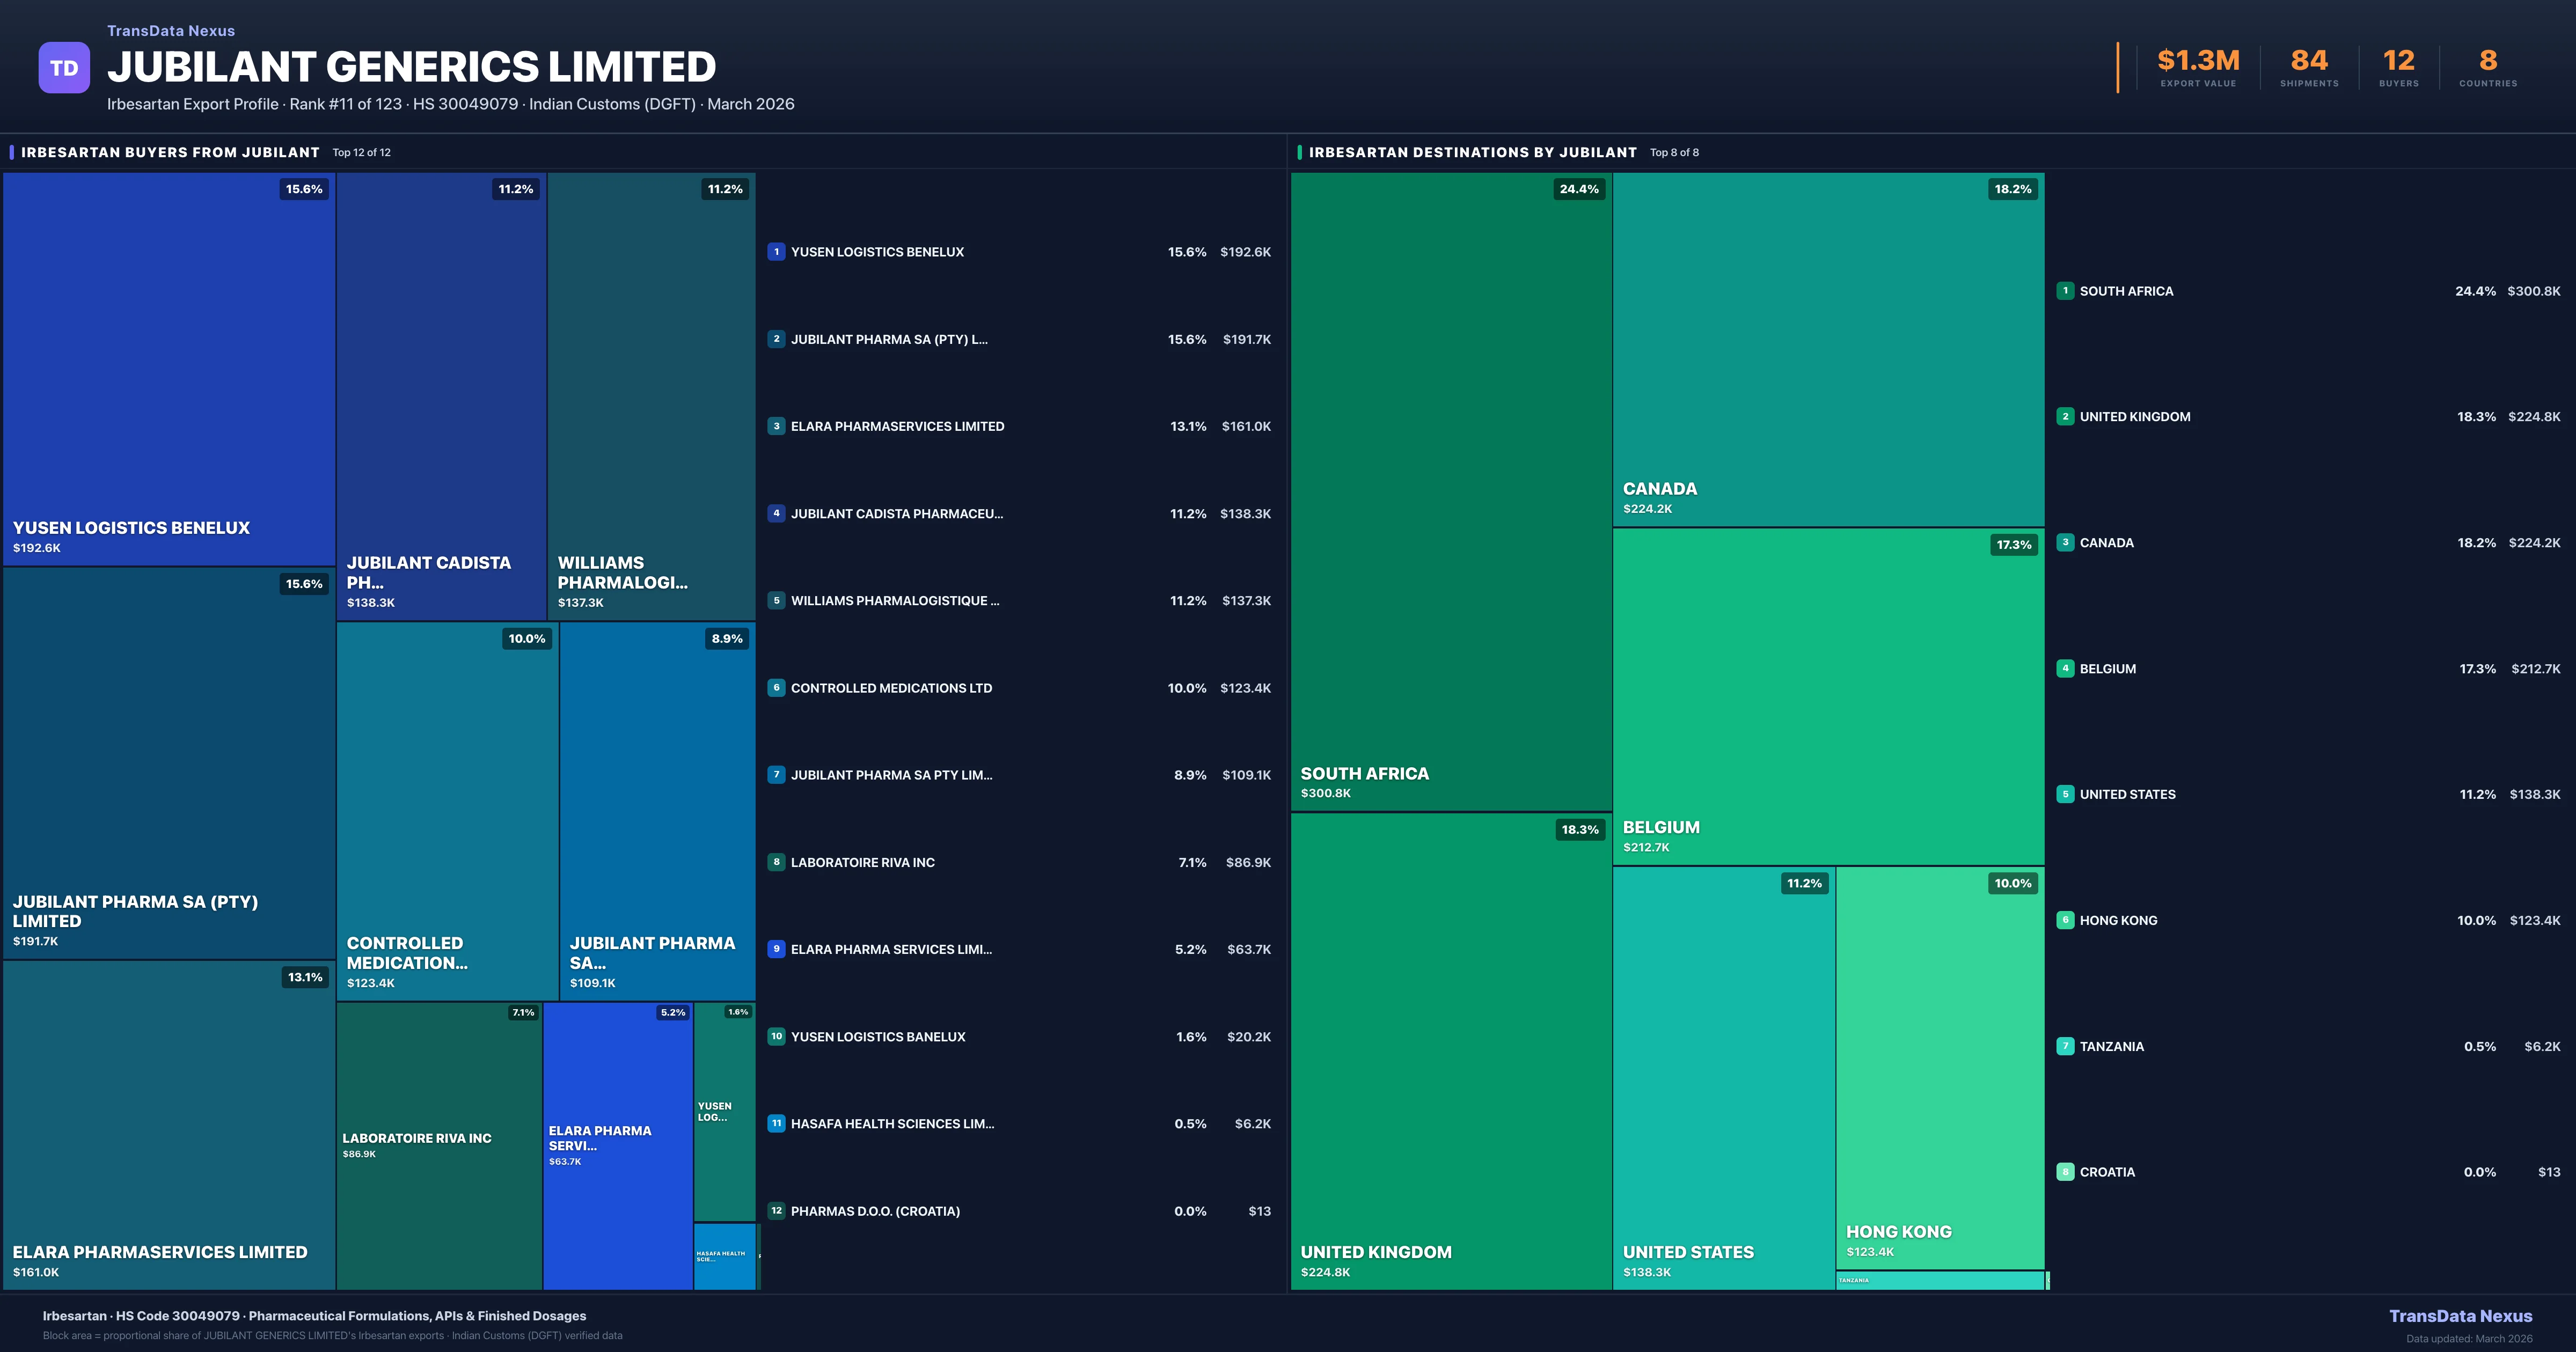This screenshot has height=1352, width=2576.
Task: Click the Irbesartan Buyers From Jubilant header
Action: tap(170, 152)
